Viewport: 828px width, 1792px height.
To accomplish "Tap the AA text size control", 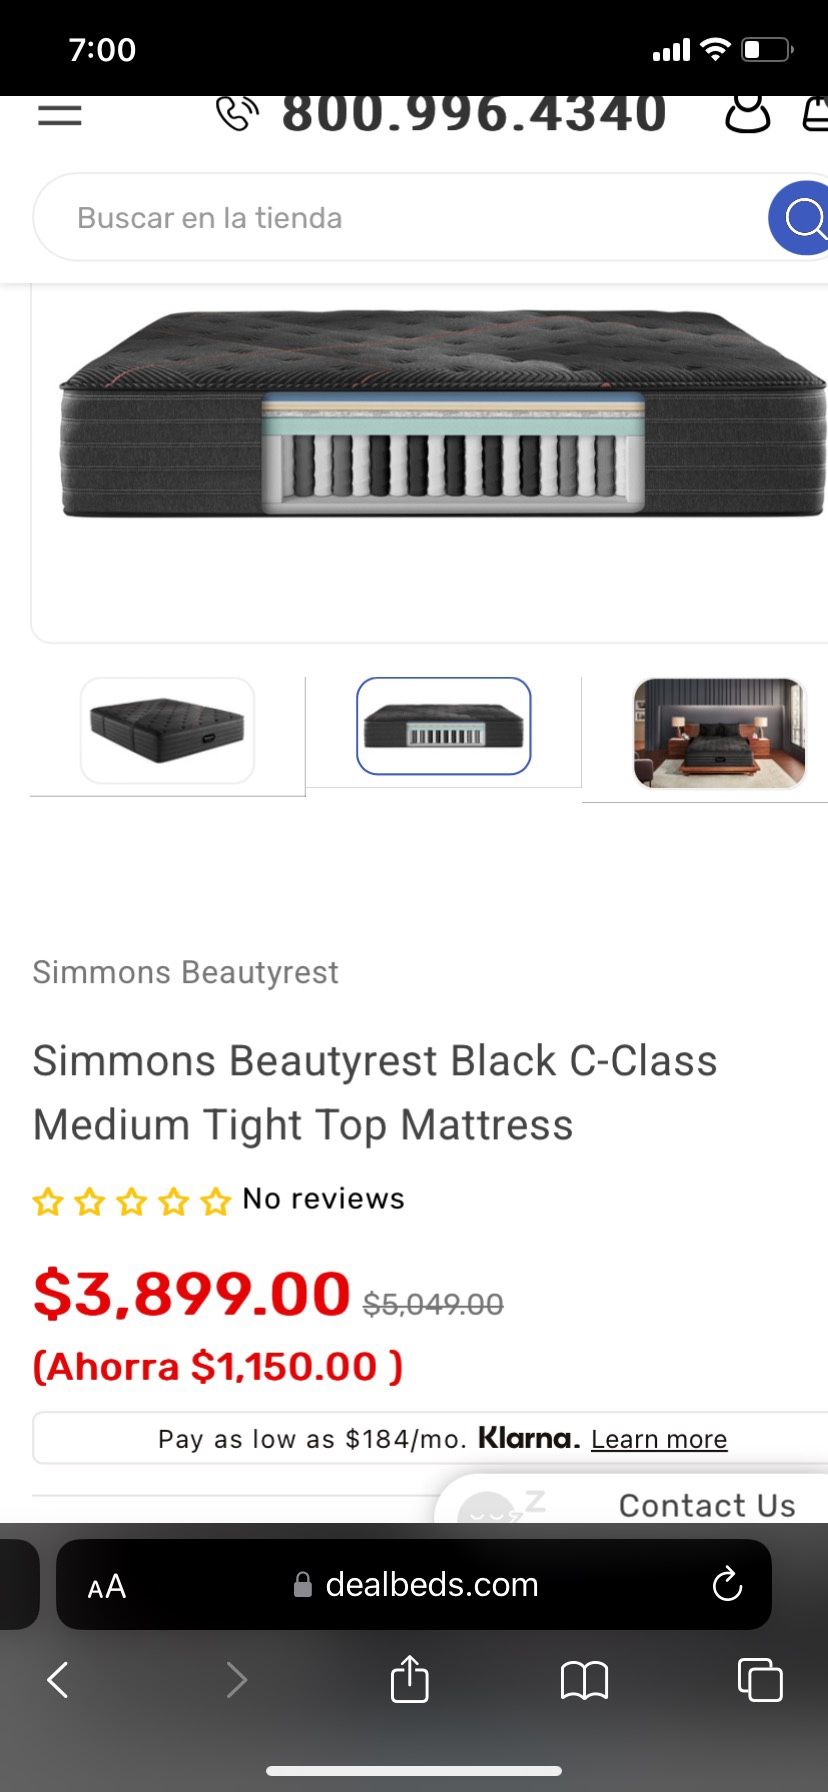I will [x=105, y=1584].
